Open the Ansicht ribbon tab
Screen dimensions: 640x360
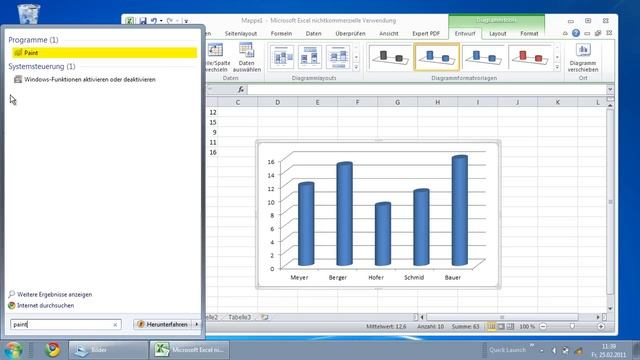coord(389,33)
